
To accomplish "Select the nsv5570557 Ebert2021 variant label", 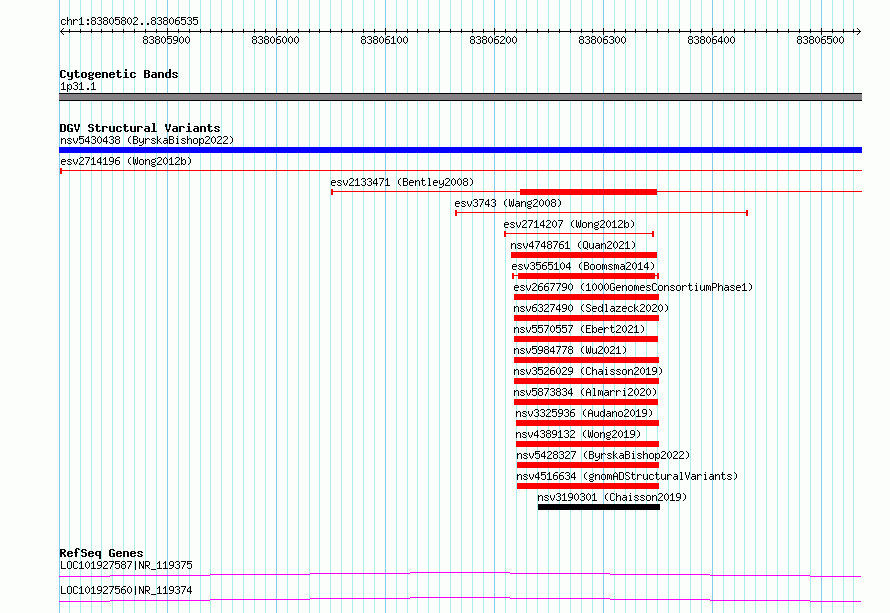I will pos(580,329).
